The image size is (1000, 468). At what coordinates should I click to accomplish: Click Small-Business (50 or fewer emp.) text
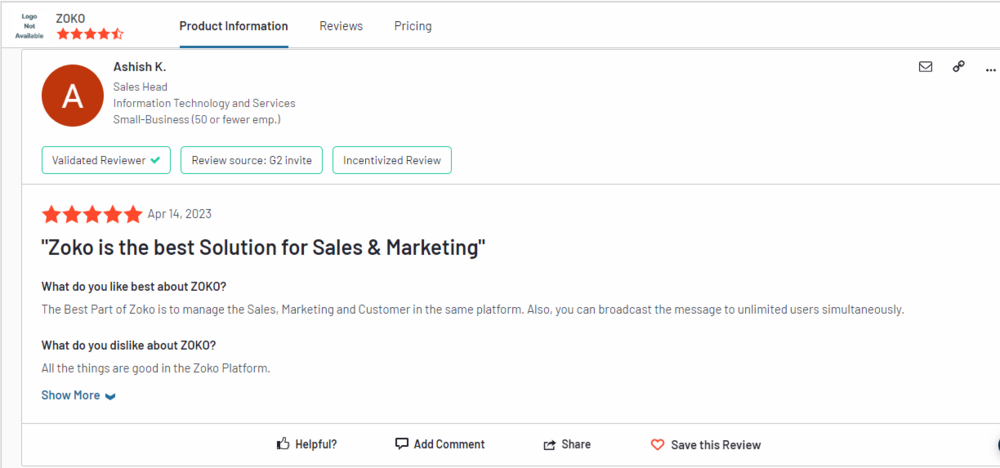(197, 119)
